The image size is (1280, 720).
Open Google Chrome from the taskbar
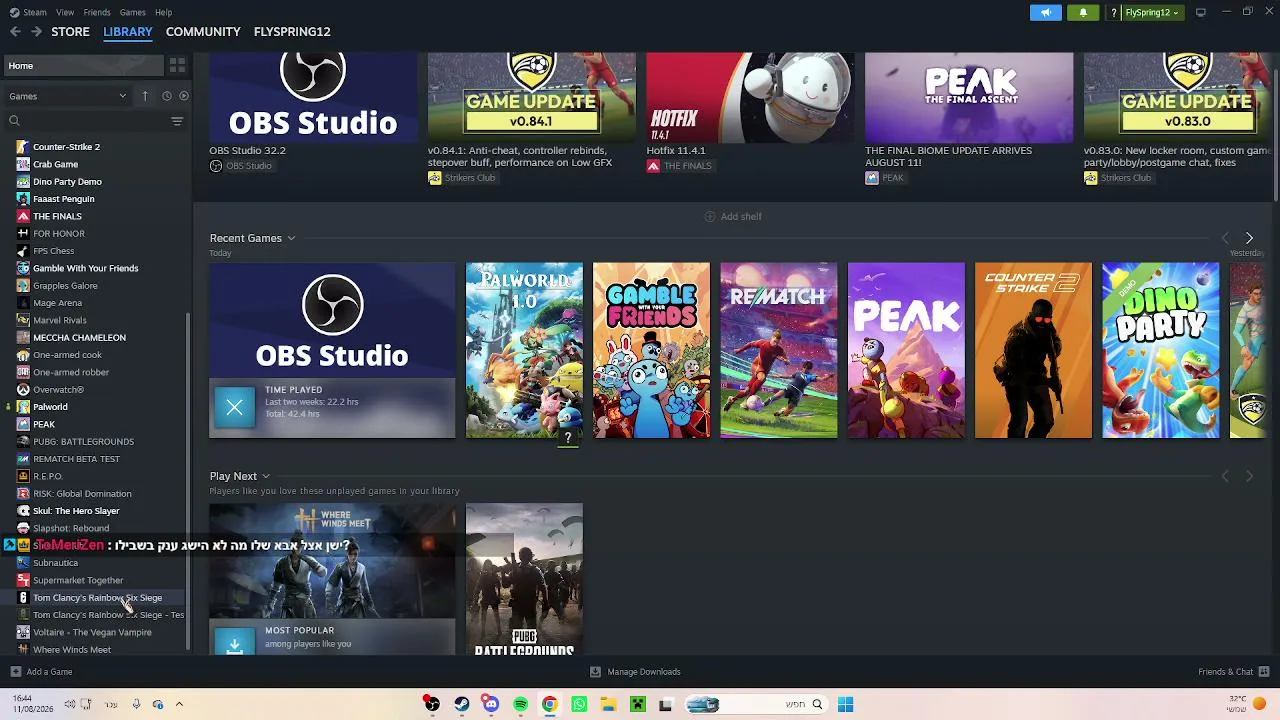pyautogui.click(x=549, y=705)
